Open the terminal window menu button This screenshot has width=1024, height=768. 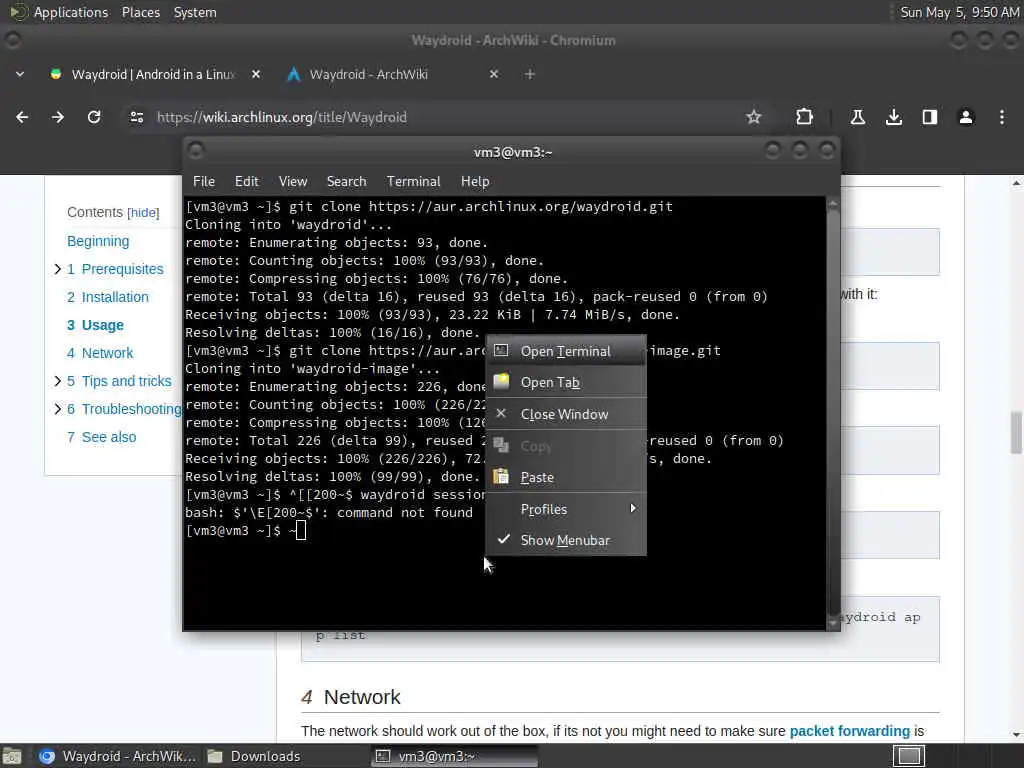(195, 152)
